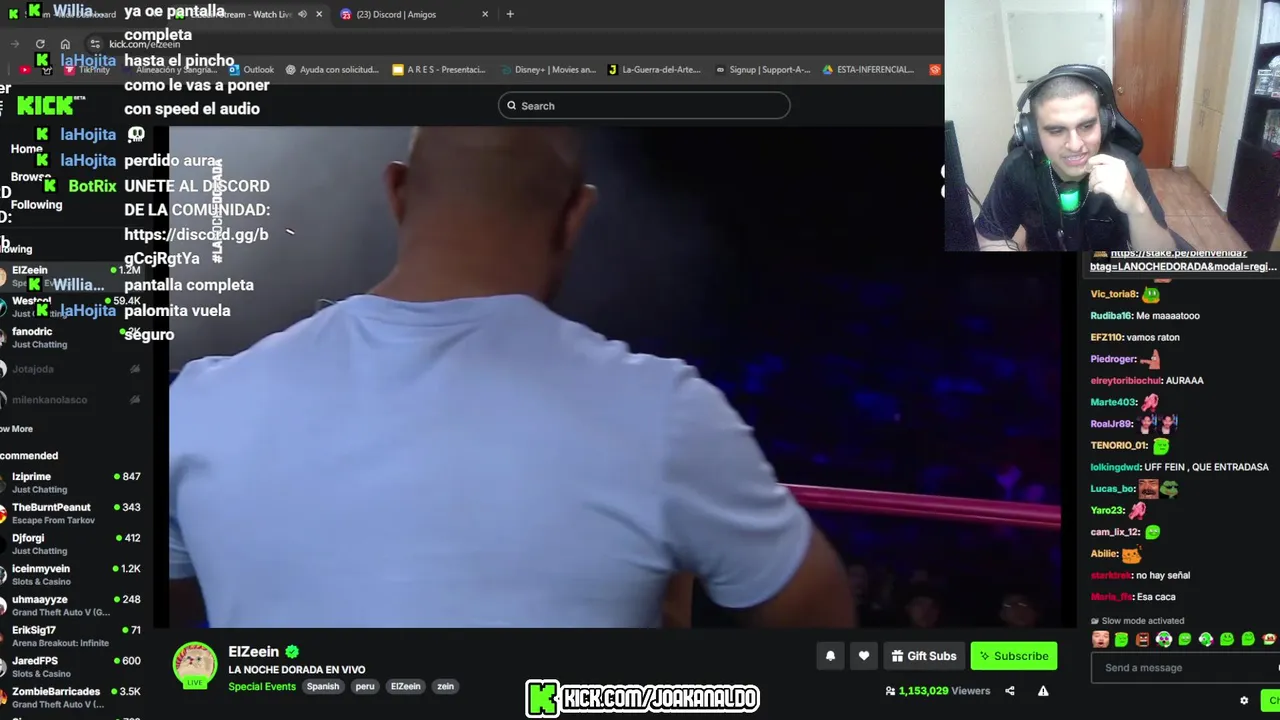Open the Disney+ Movies bookmark
The height and width of the screenshot is (720, 1280).
coord(548,70)
